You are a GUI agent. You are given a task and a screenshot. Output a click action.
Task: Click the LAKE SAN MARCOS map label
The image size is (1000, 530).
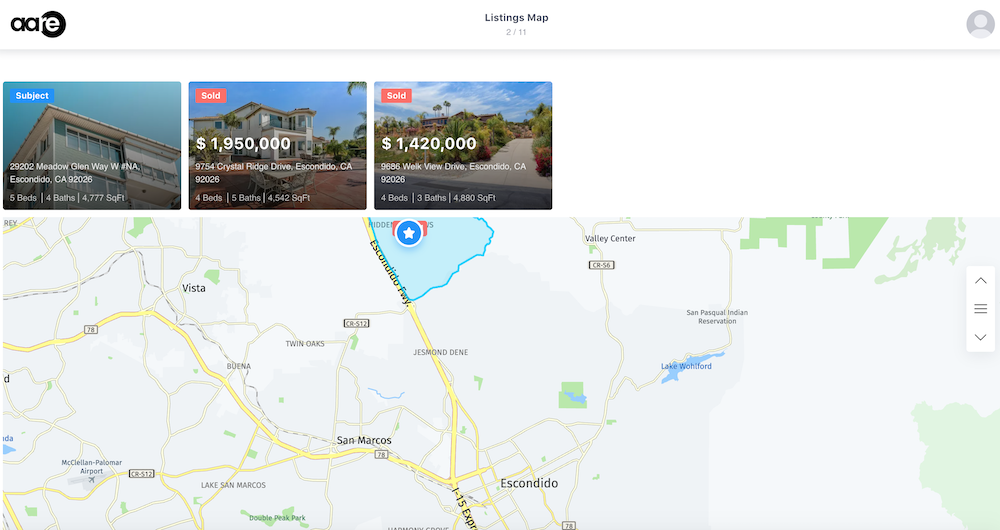coord(233,485)
